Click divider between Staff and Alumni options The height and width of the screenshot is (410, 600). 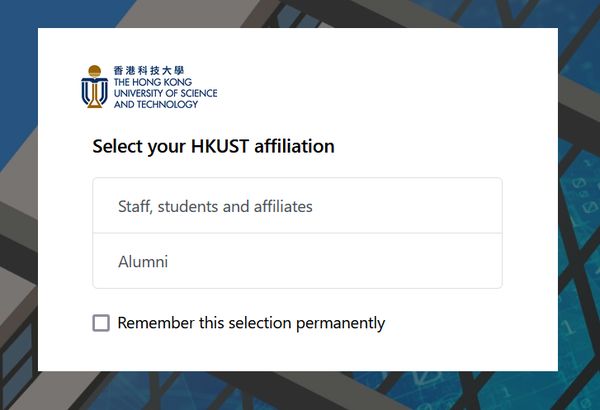[297, 233]
